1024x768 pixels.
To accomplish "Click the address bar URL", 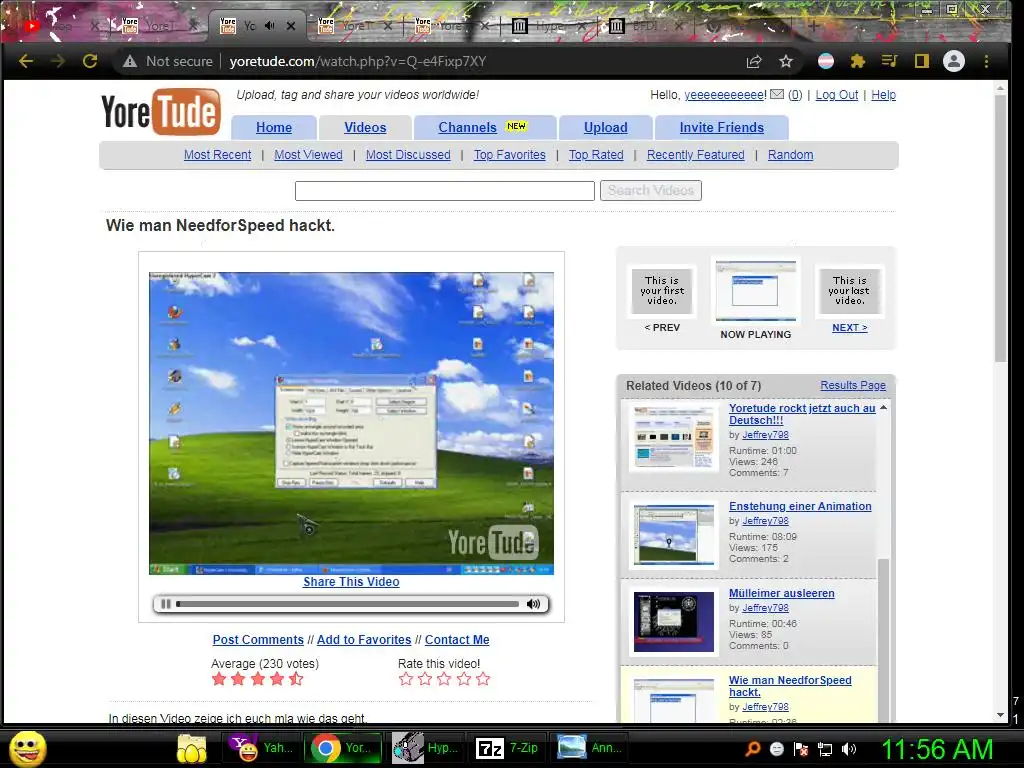I will [x=358, y=61].
